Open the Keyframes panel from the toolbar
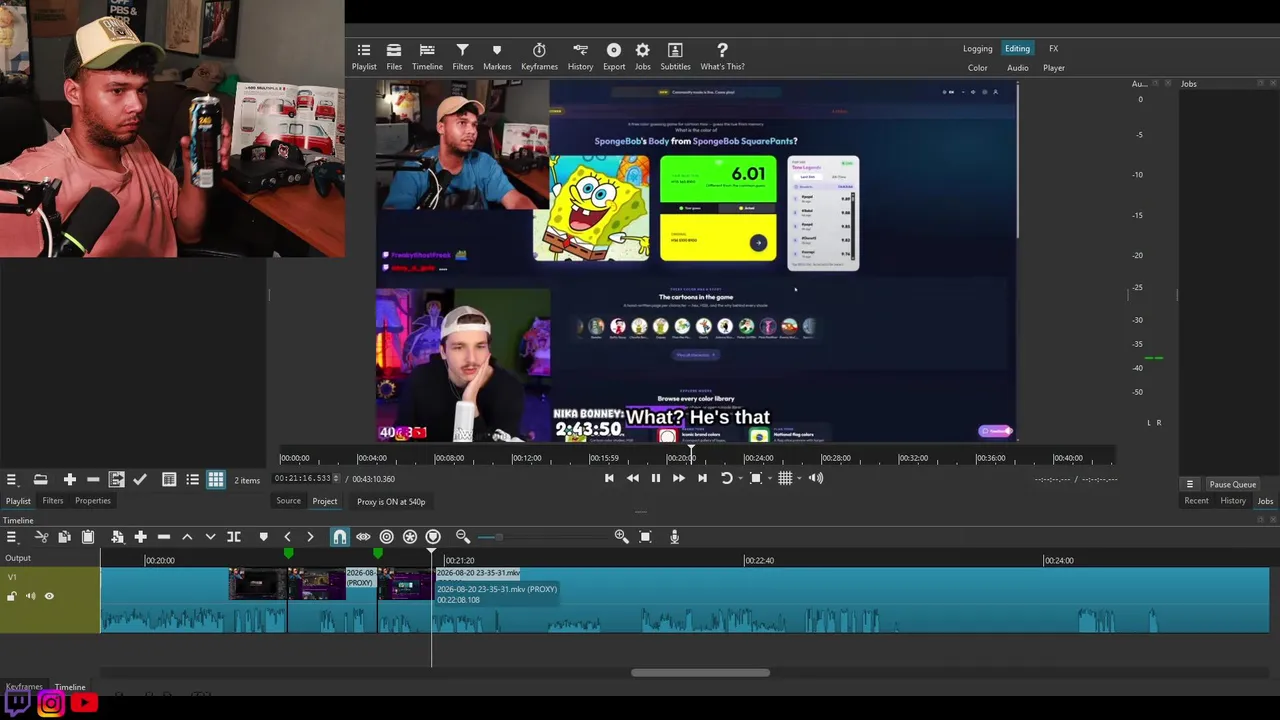Screen dimensions: 1280x720 (539, 57)
